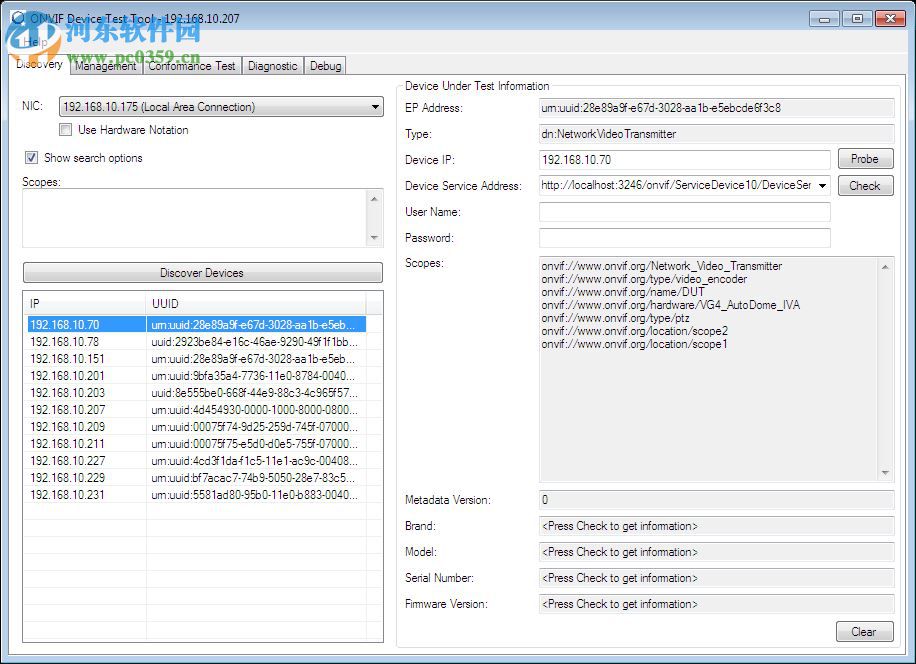Screen dimensions: 916x664
Task: Click the Clear button
Action: click(x=864, y=631)
